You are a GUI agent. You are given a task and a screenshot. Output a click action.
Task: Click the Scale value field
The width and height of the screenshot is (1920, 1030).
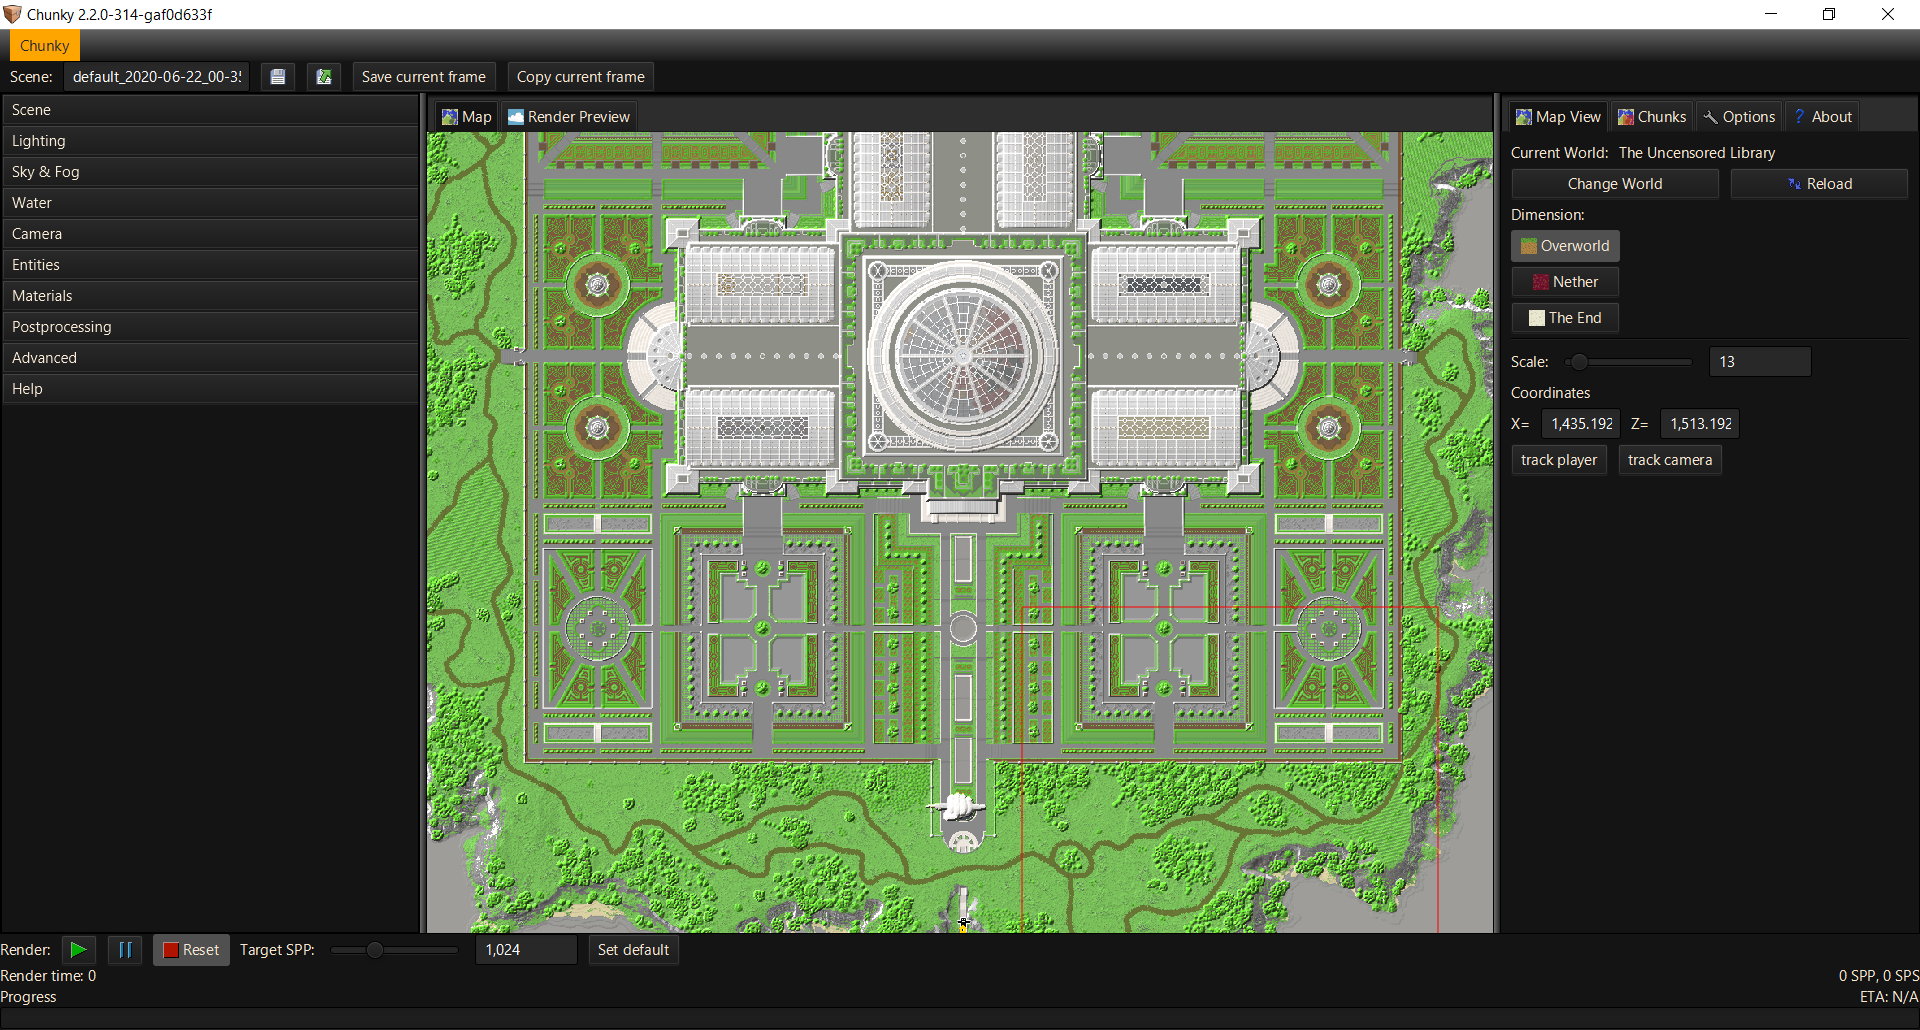coord(1760,362)
